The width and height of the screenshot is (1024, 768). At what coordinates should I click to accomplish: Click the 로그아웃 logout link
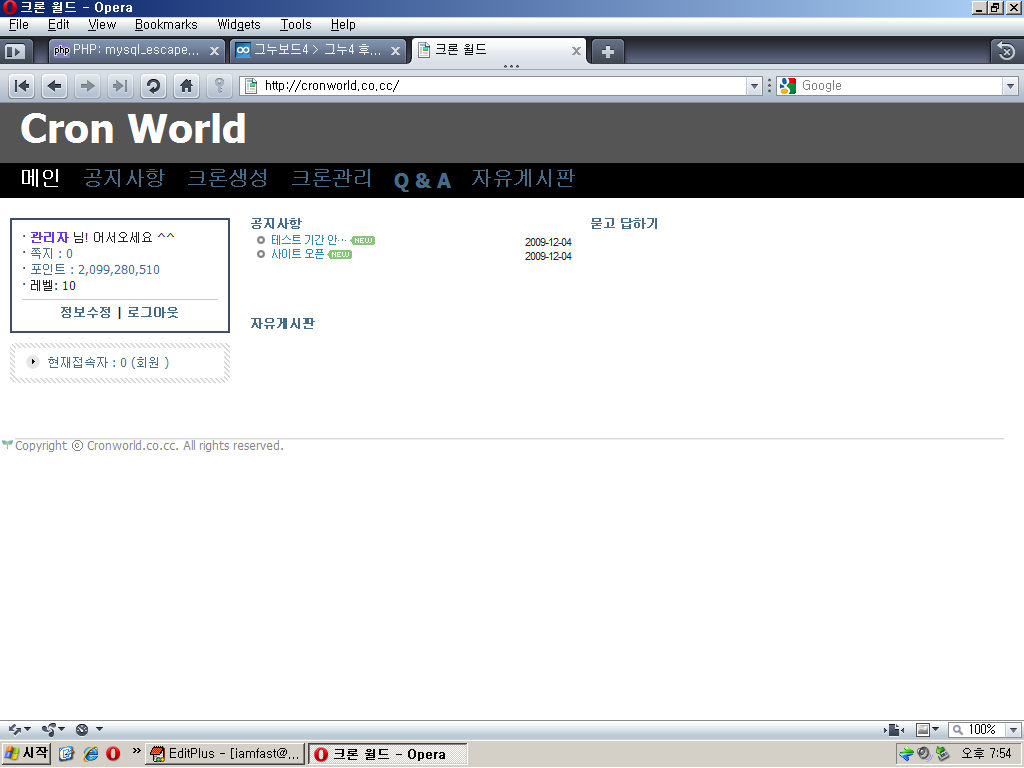coord(153,313)
